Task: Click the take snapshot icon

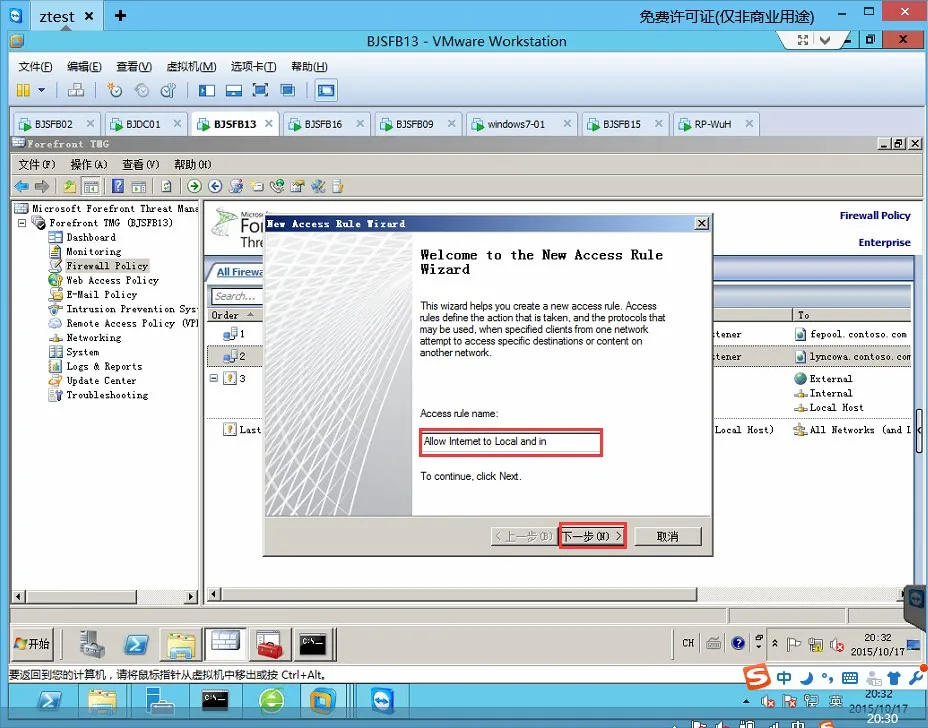Action: click(114, 90)
